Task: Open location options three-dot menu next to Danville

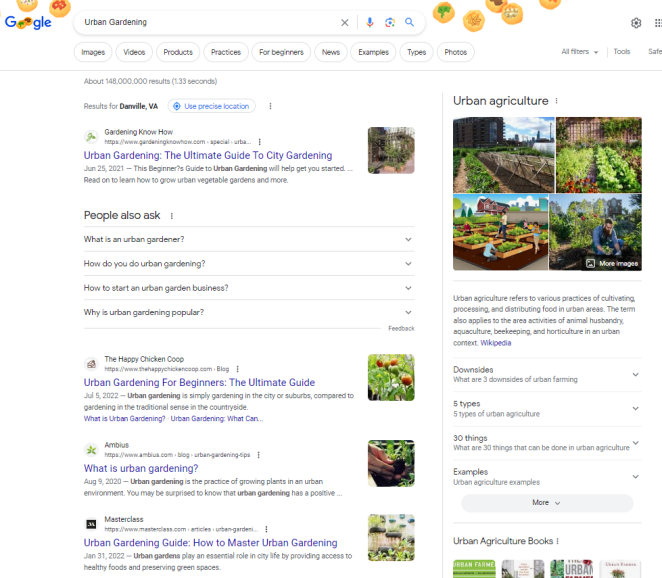Action: click(x=270, y=106)
